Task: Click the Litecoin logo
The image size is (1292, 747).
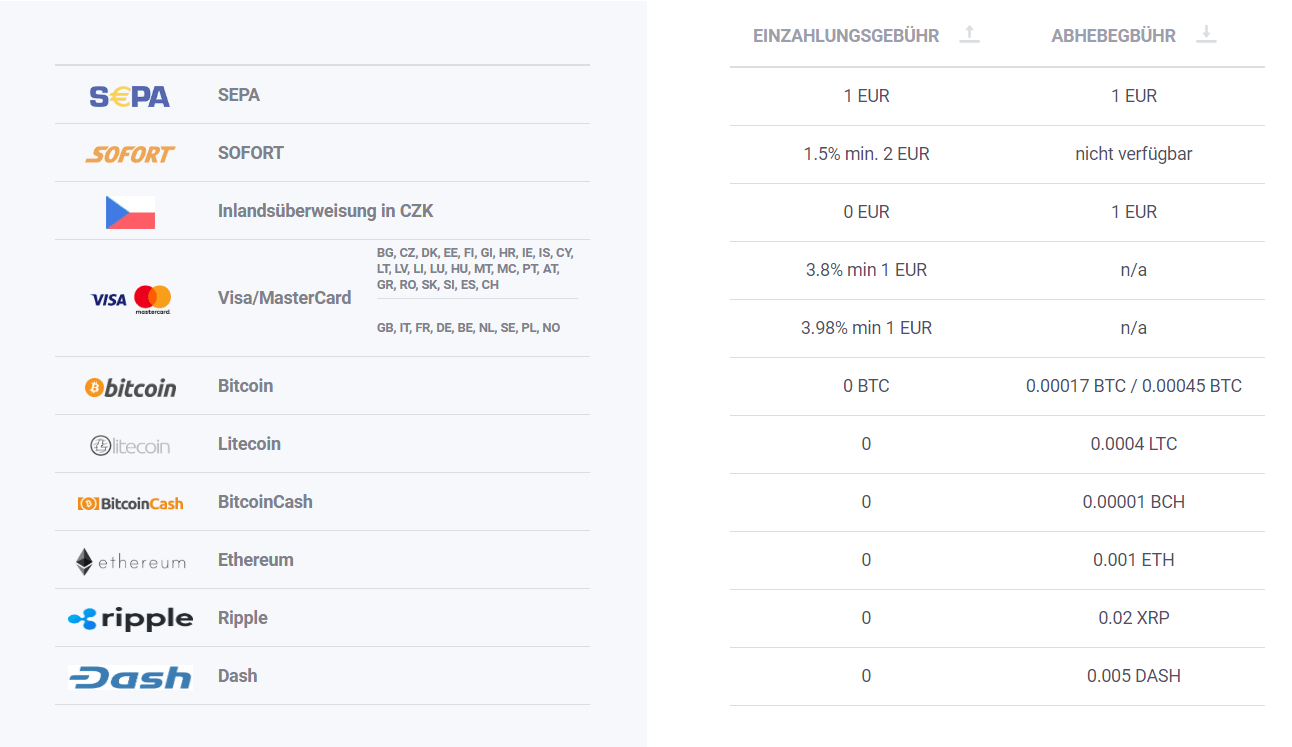Action: tap(130, 445)
